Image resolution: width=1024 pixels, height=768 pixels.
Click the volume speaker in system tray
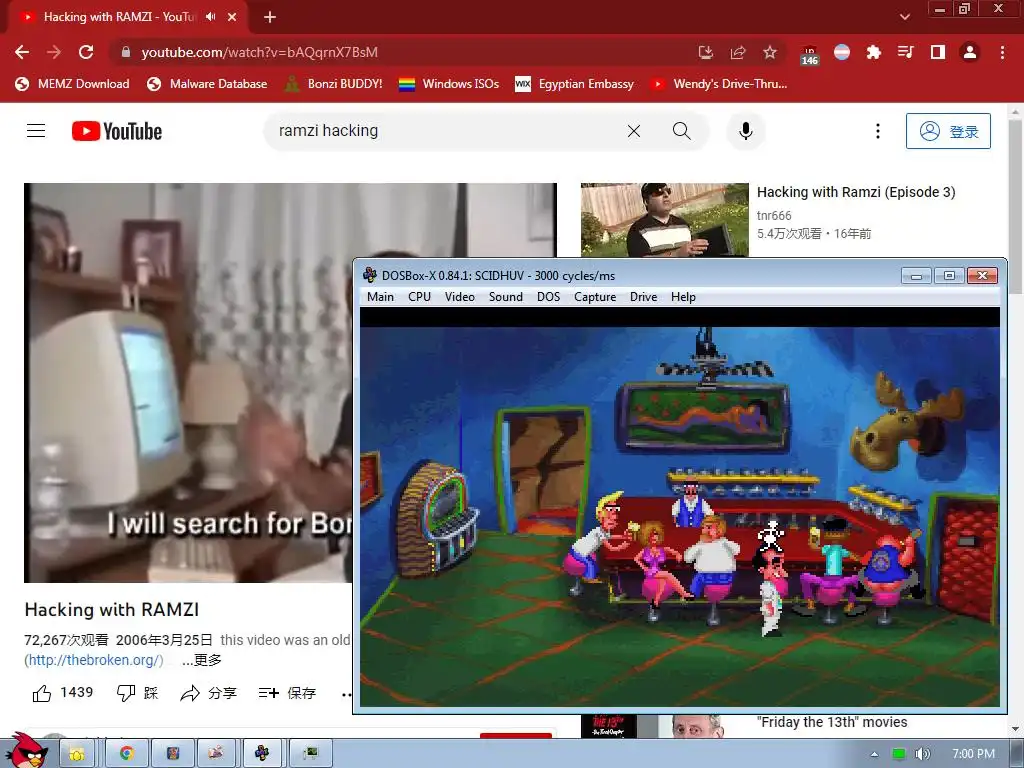(x=922, y=754)
